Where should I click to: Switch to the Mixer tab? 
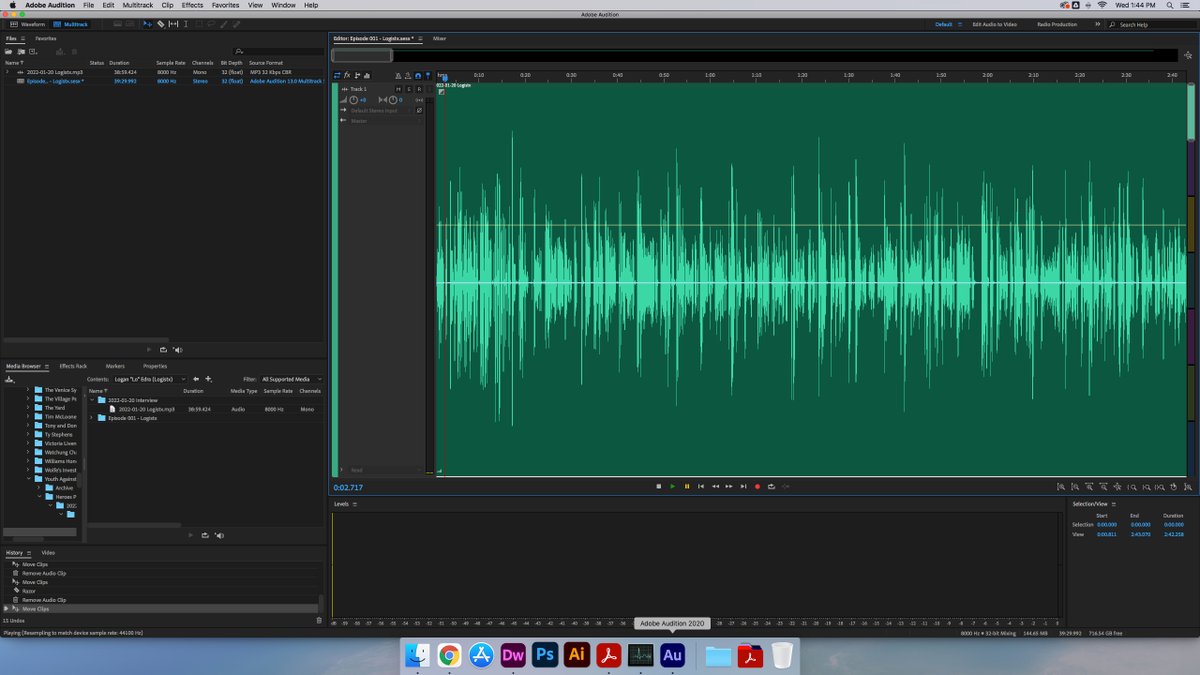[440, 38]
